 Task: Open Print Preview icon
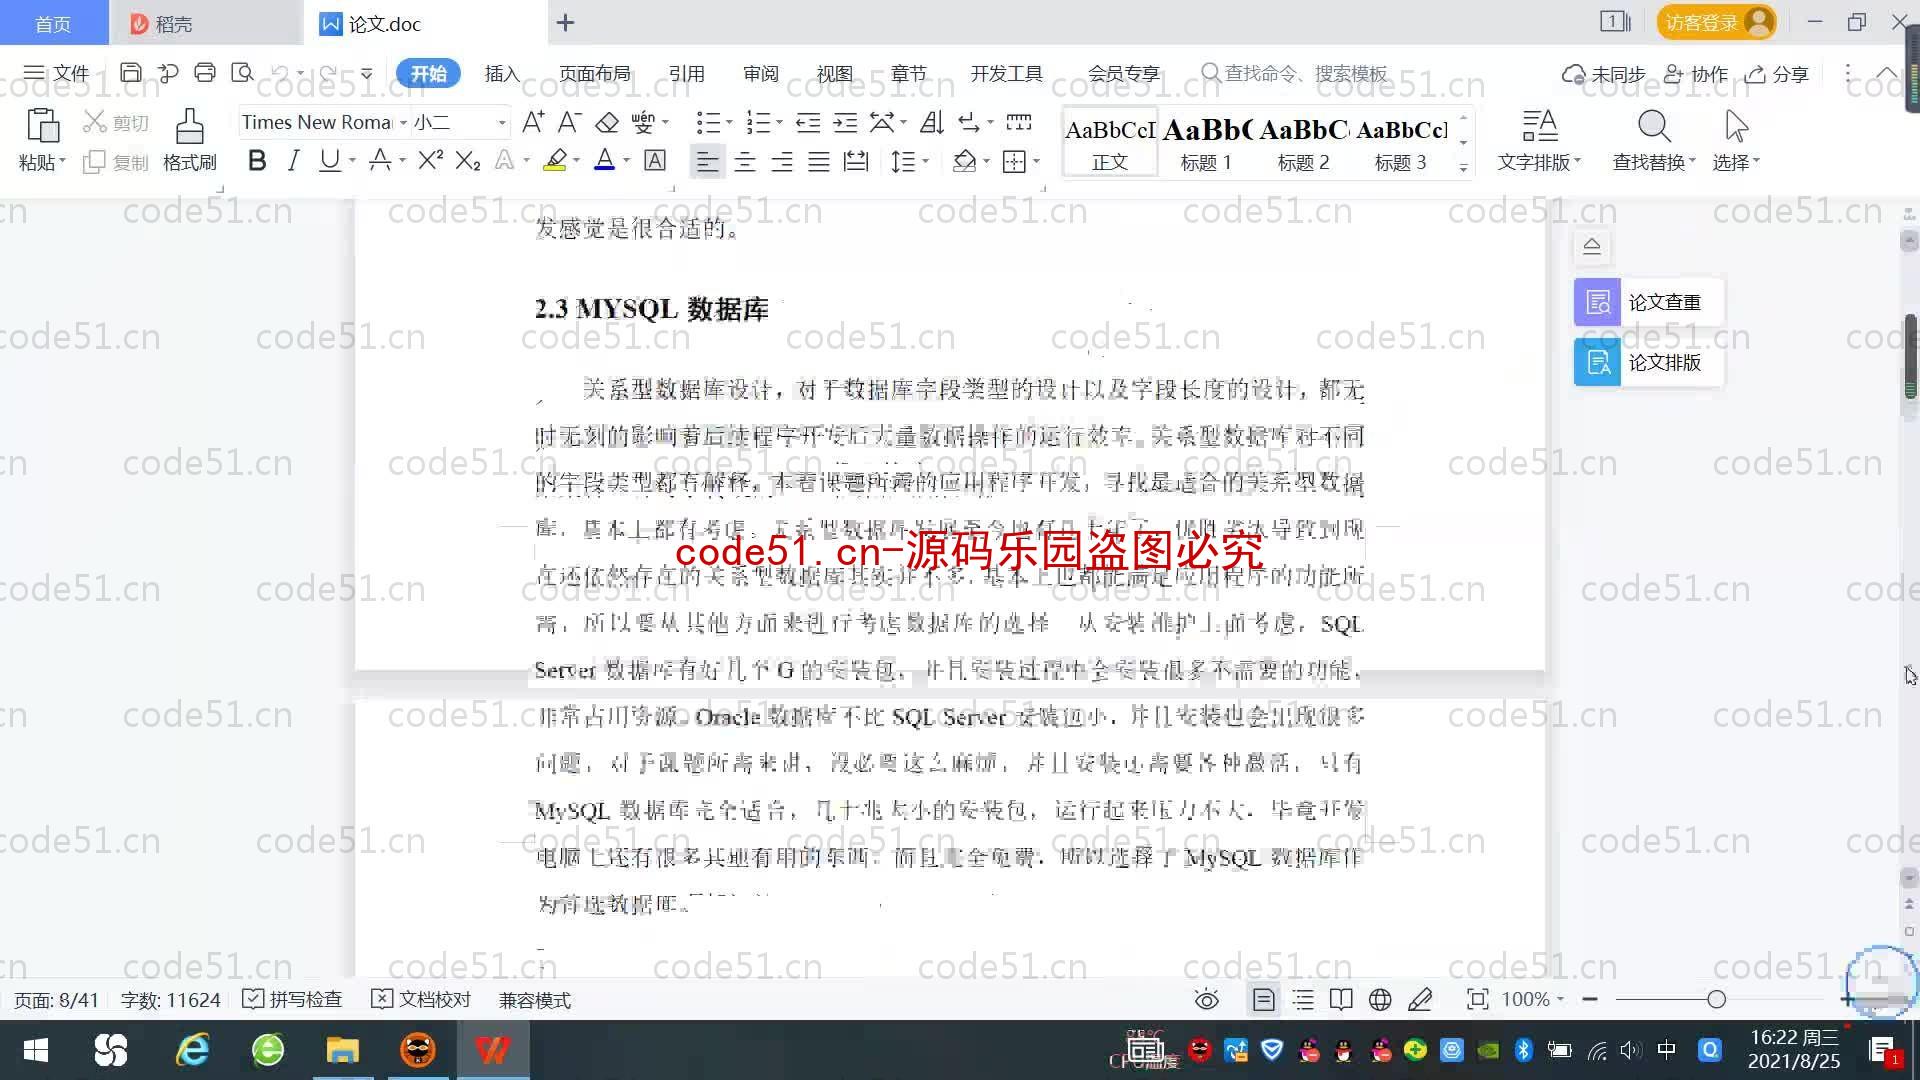(x=242, y=73)
